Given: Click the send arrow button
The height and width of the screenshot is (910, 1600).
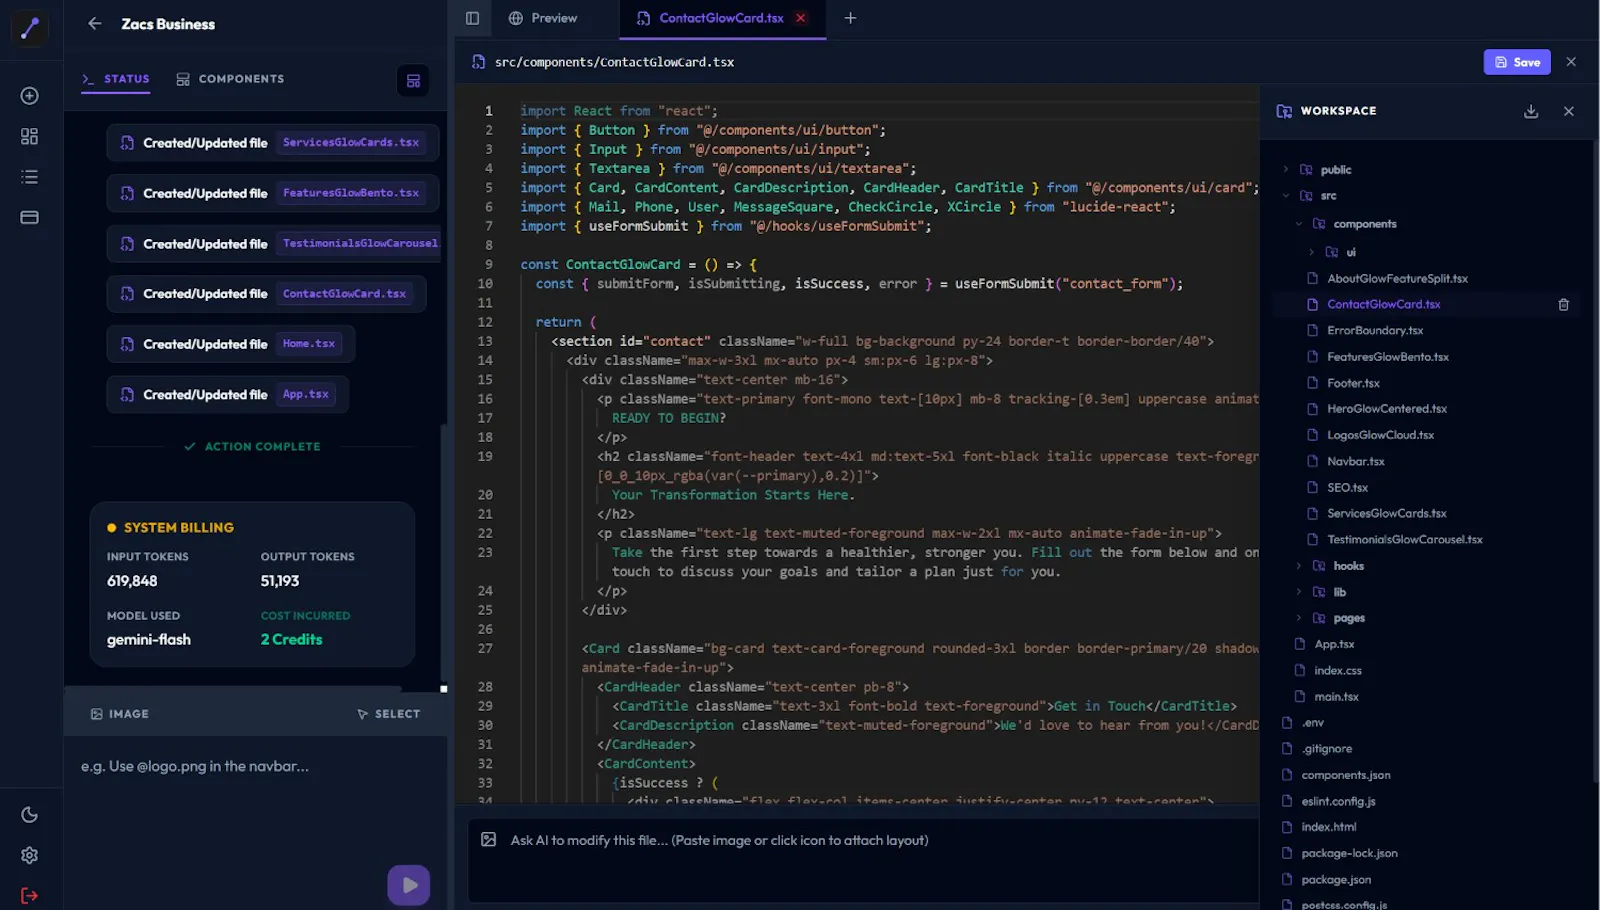Looking at the screenshot, I should (409, 885).
